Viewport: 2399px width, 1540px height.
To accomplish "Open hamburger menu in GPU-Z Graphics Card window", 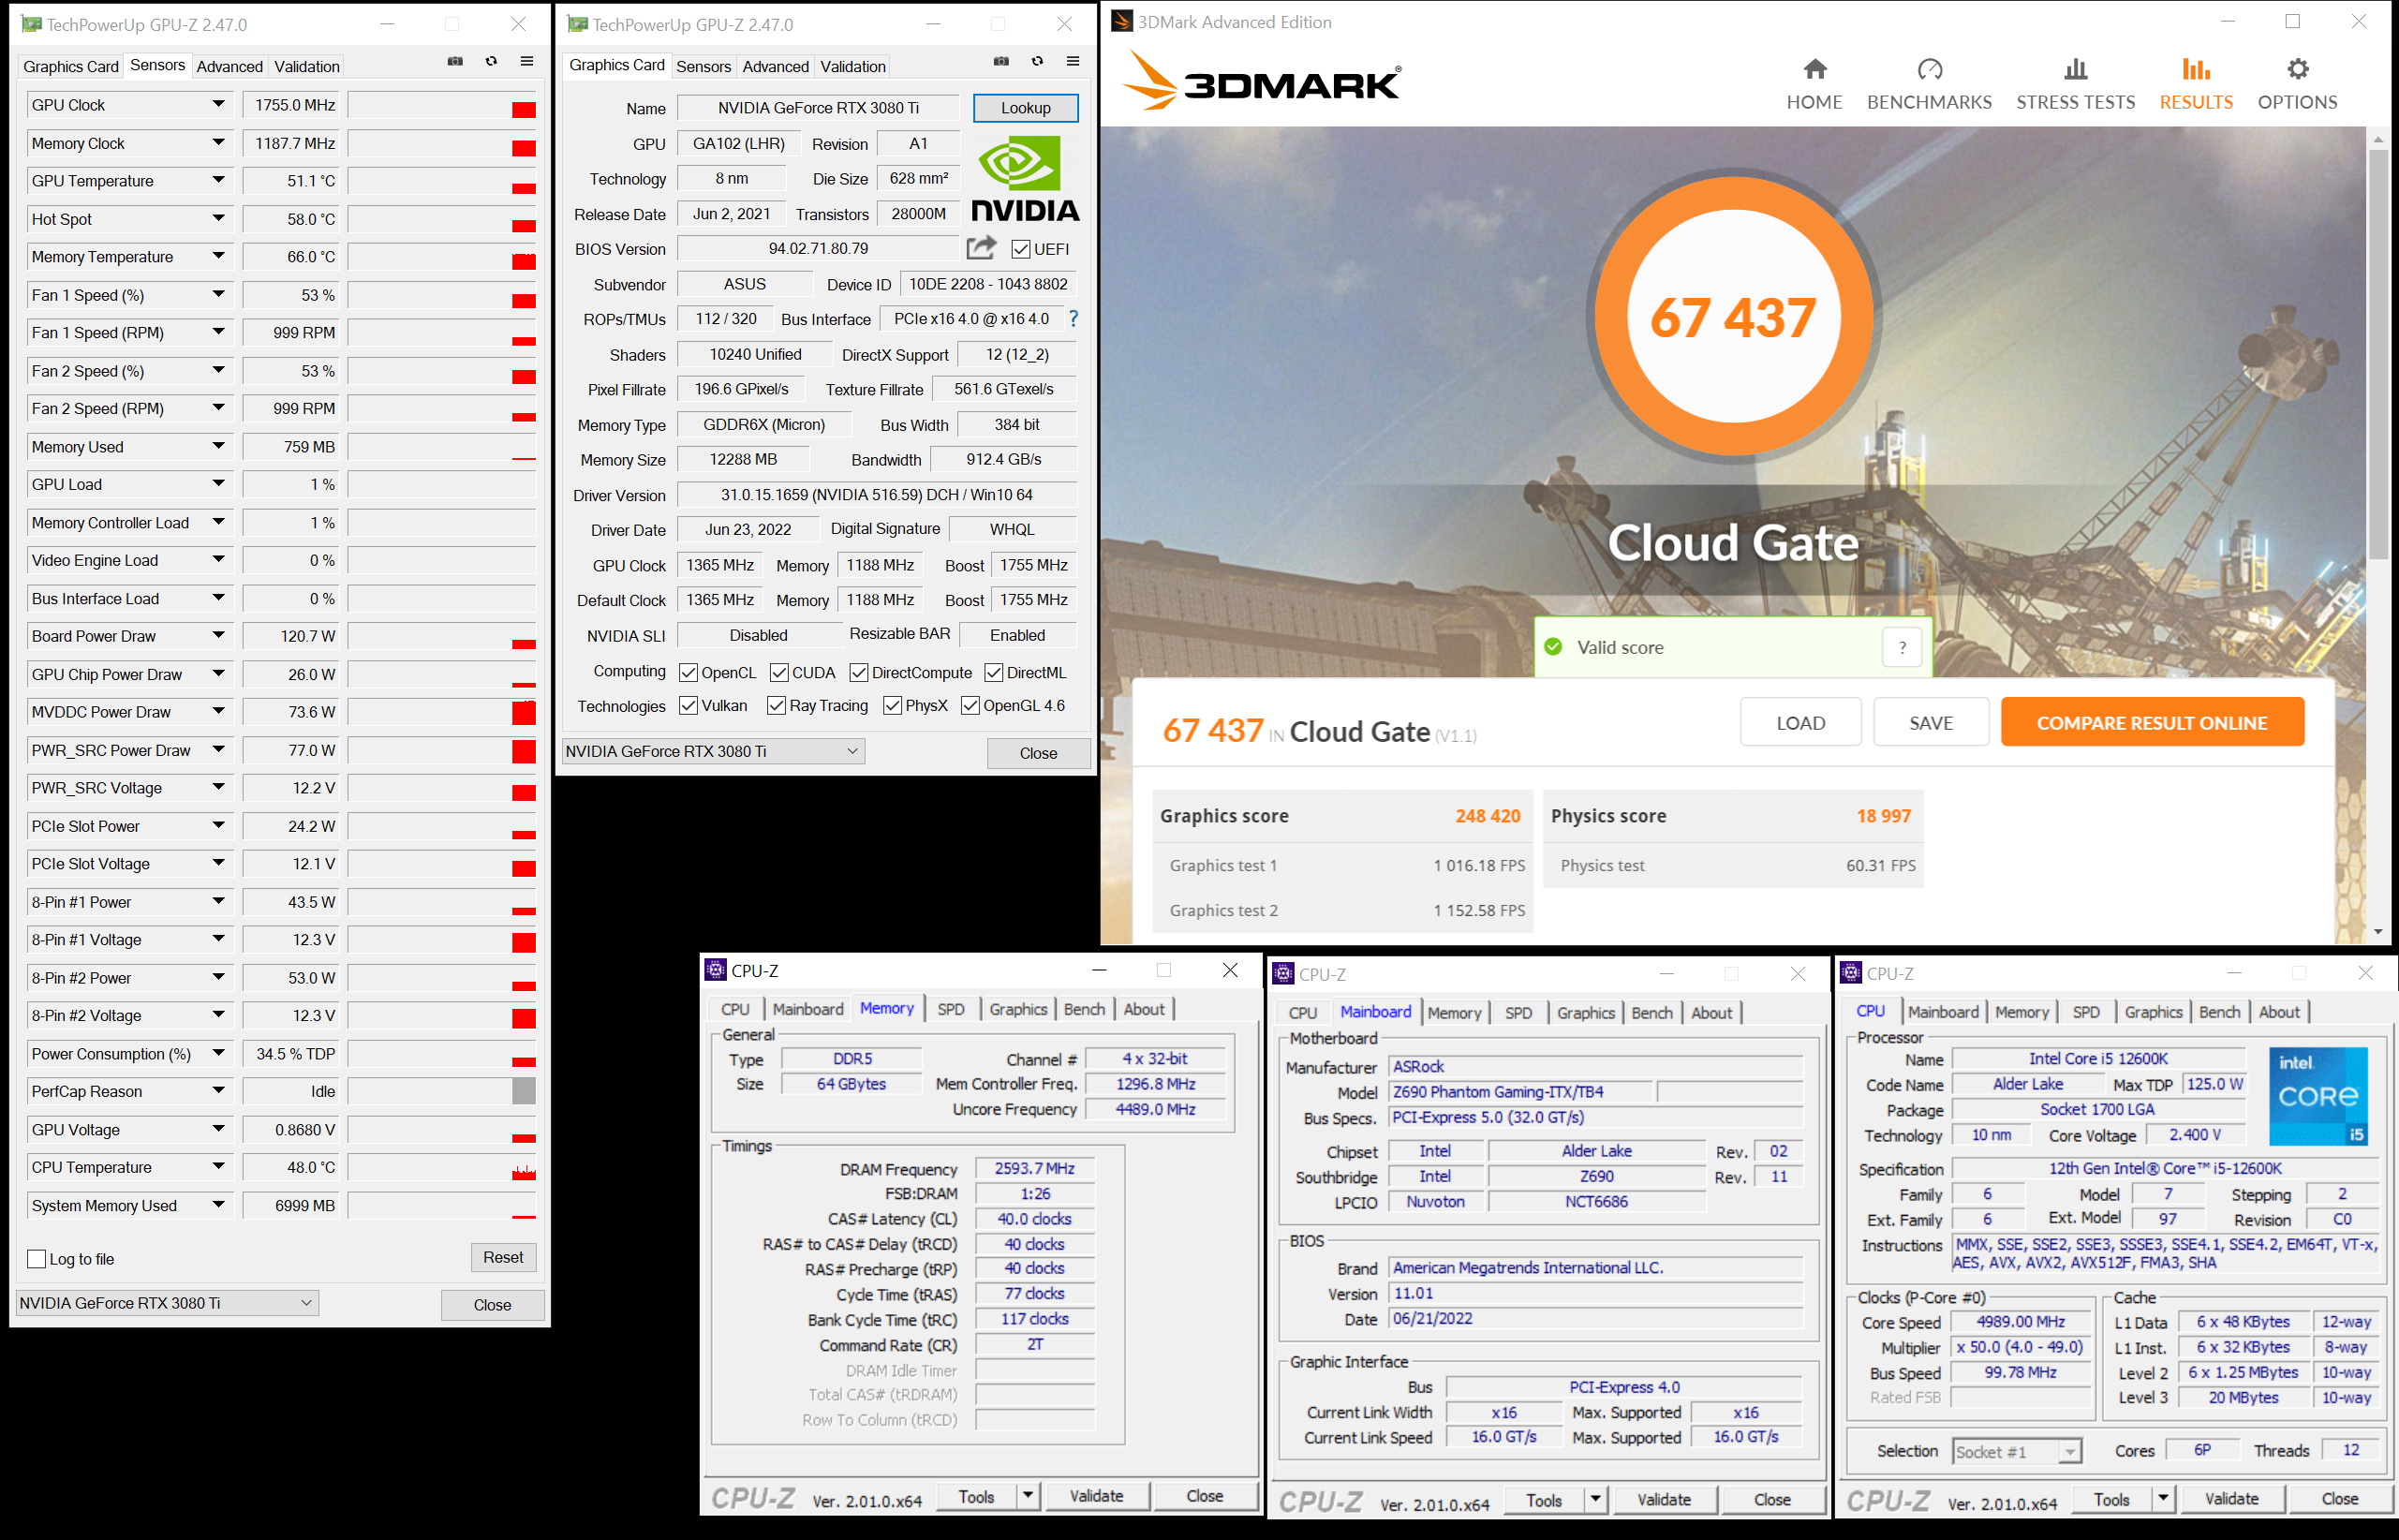I will click(x=1073, y=62).
